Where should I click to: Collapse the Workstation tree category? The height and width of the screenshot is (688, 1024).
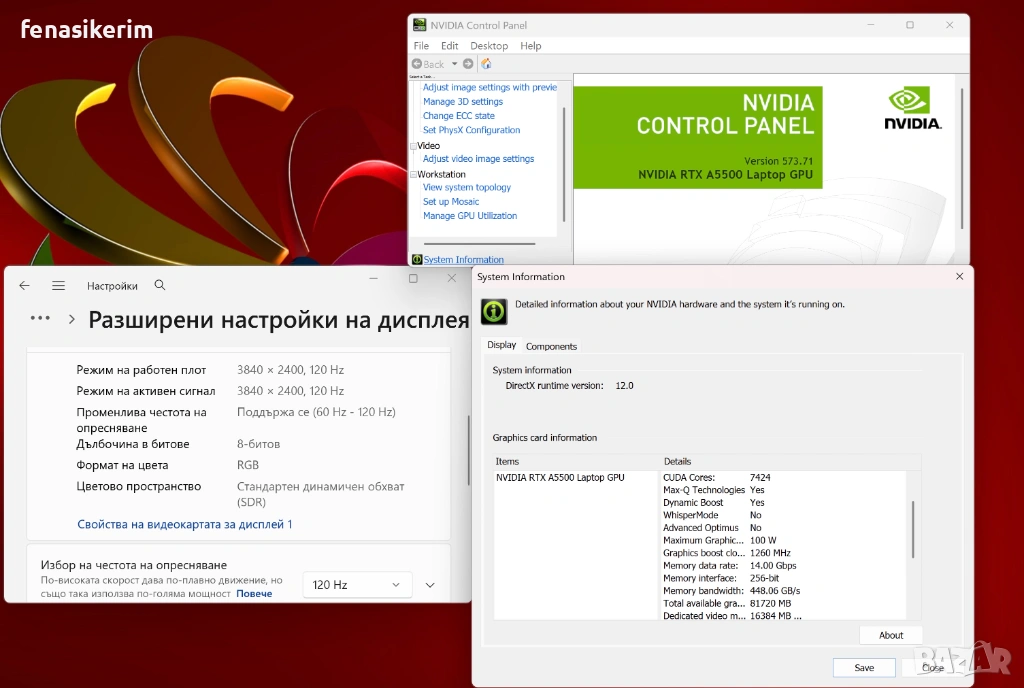pos(414,175)
